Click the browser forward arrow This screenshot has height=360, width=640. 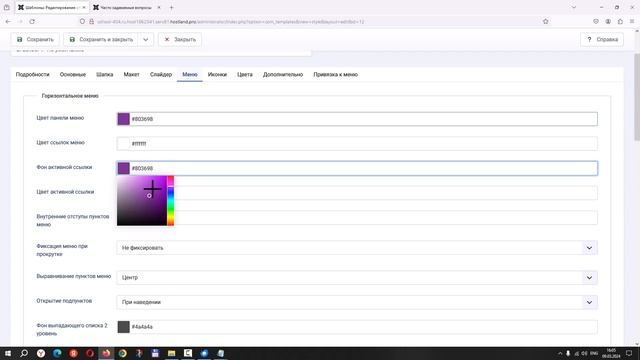pos(20,22)
